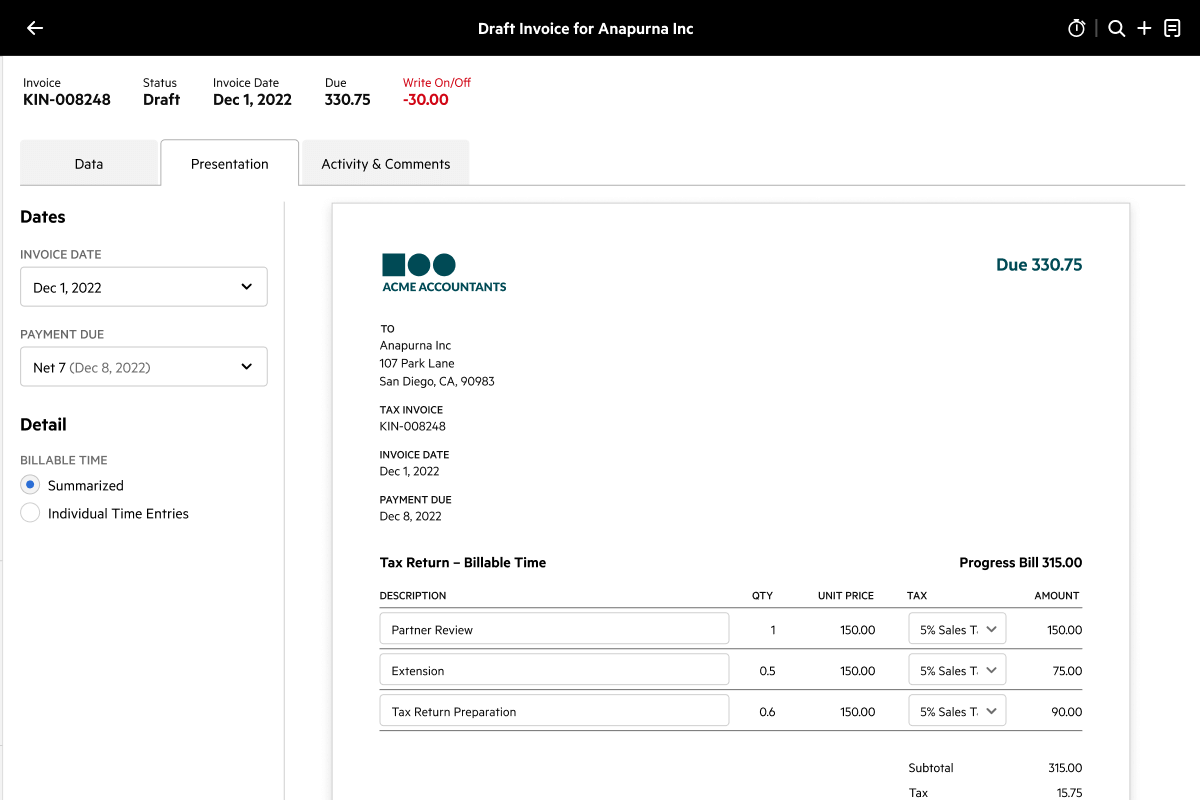Switch to the Data tab
Screen dimensions: 1200x800
89,164
